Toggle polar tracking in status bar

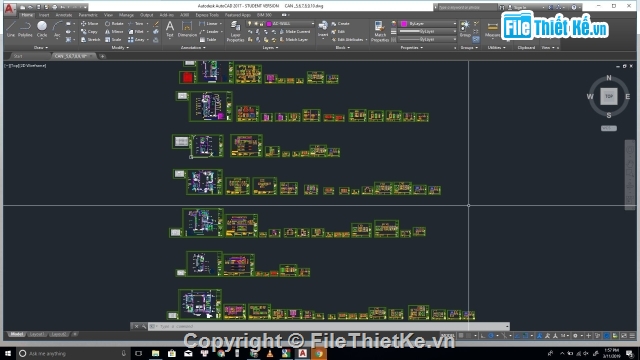pyautogui.click(x=491, y=336)
